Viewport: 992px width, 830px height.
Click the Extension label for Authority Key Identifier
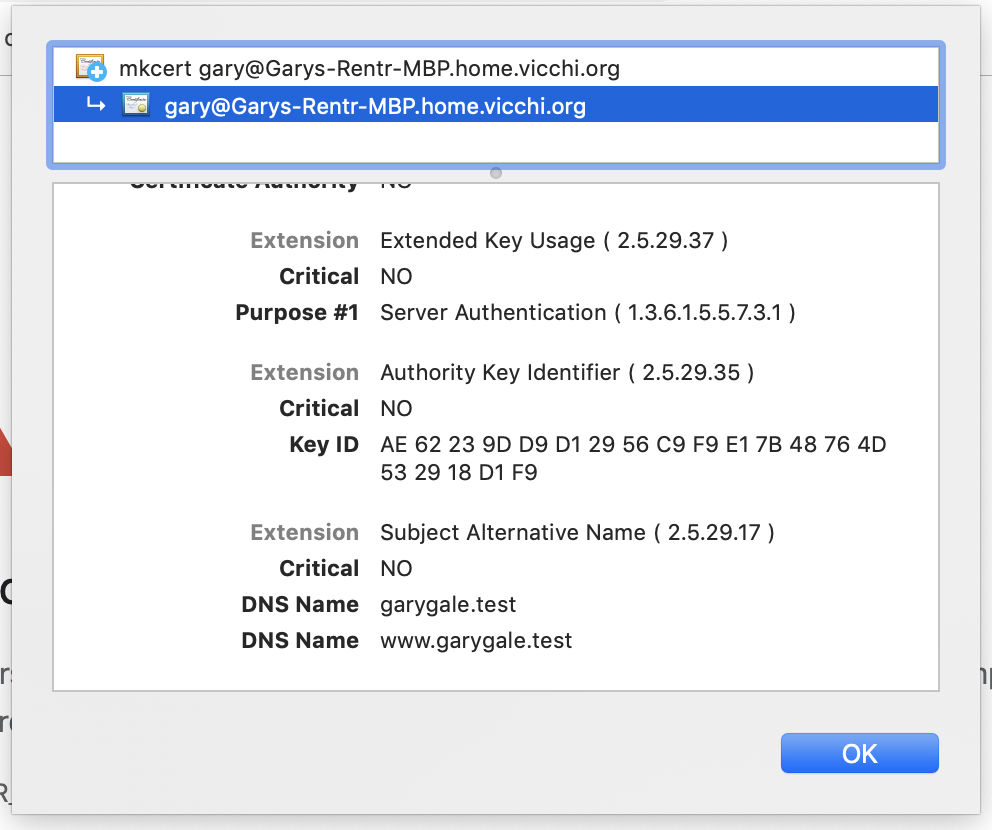coord(304,373)
